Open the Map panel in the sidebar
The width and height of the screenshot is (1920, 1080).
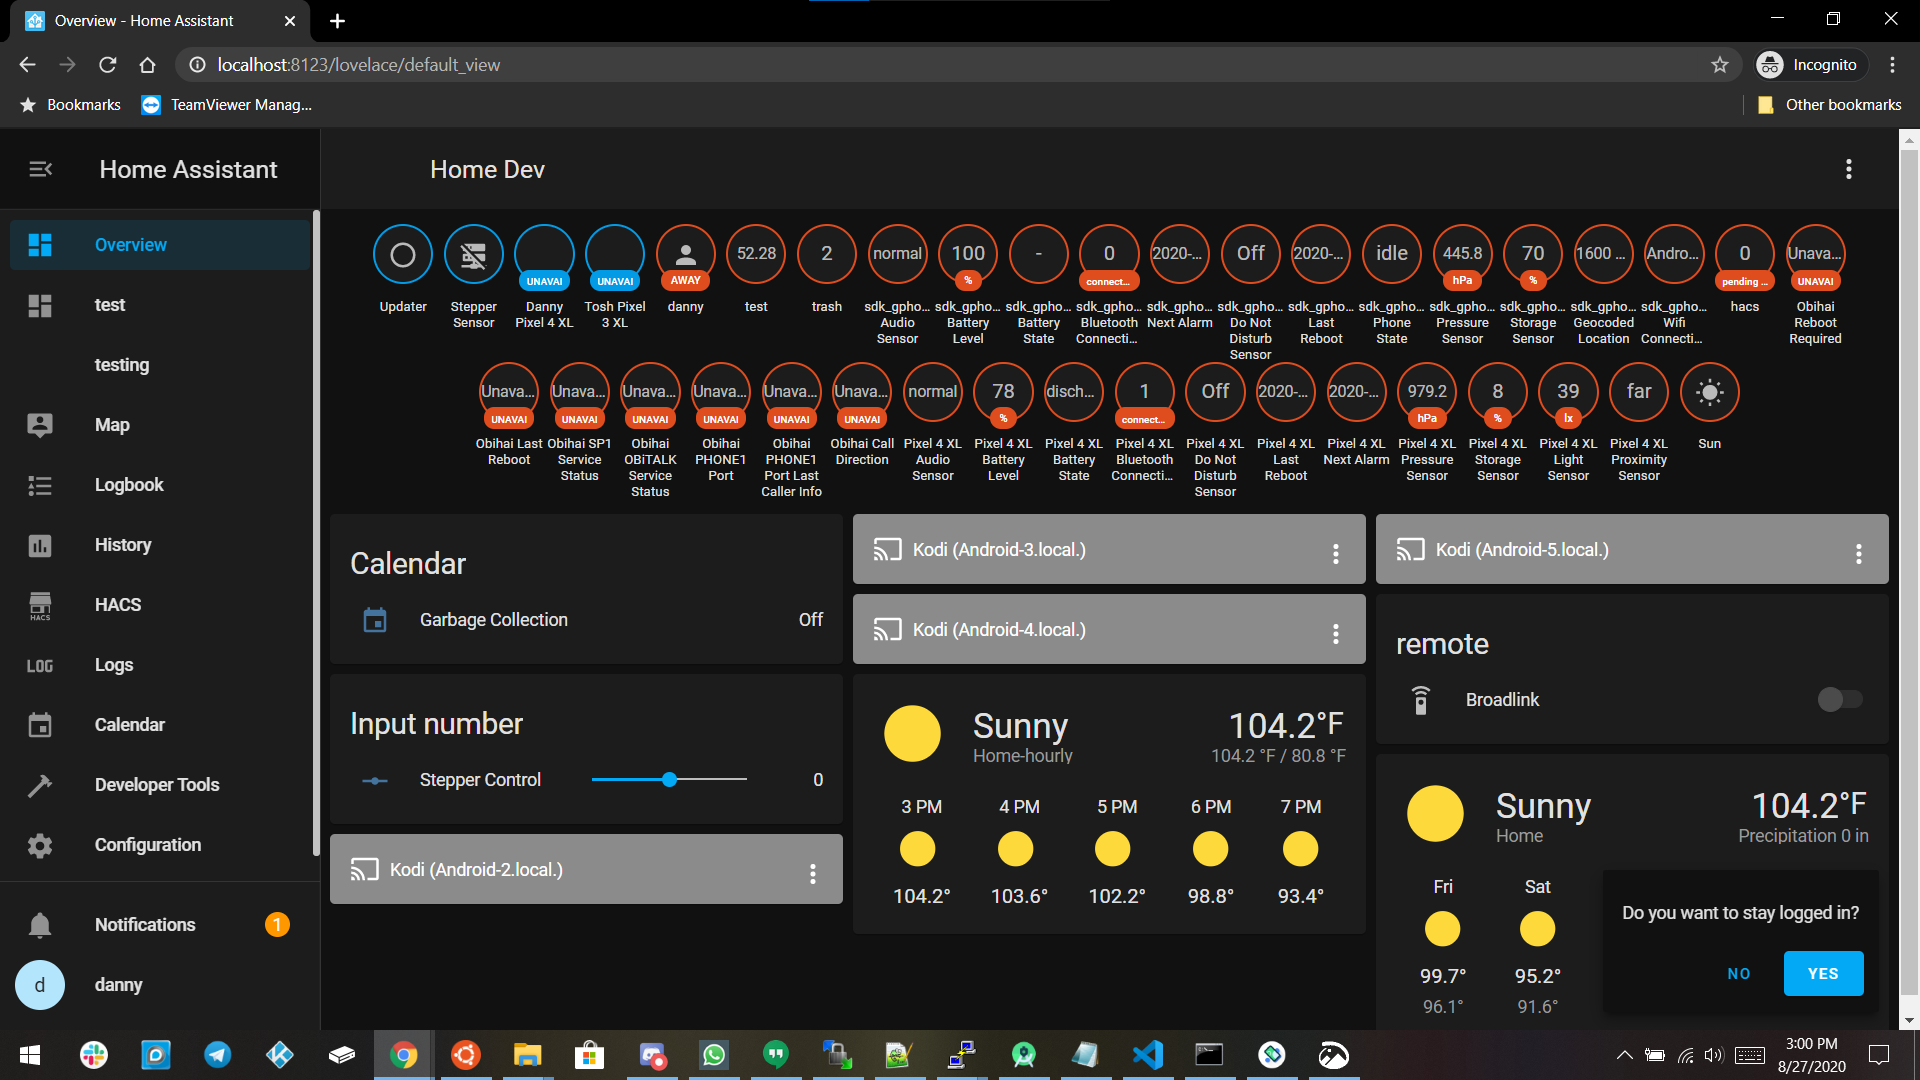(111, 424)
